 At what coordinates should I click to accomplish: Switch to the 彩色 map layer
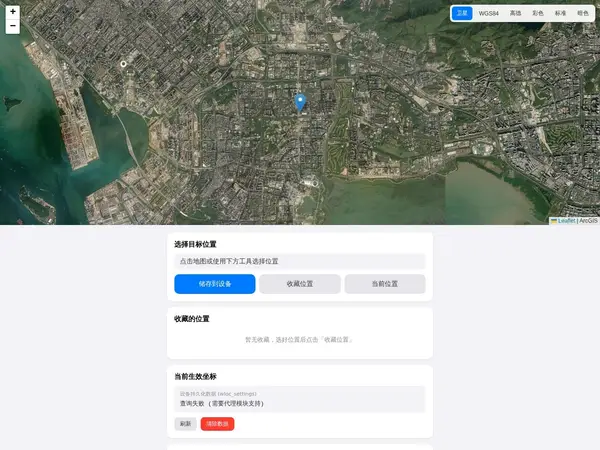click(538, 13)
